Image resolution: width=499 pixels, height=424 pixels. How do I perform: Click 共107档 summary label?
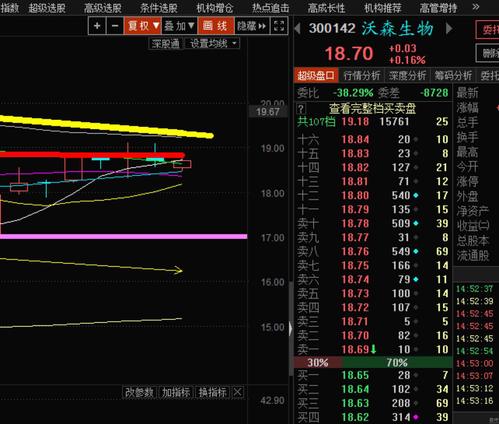coord(316,121)
